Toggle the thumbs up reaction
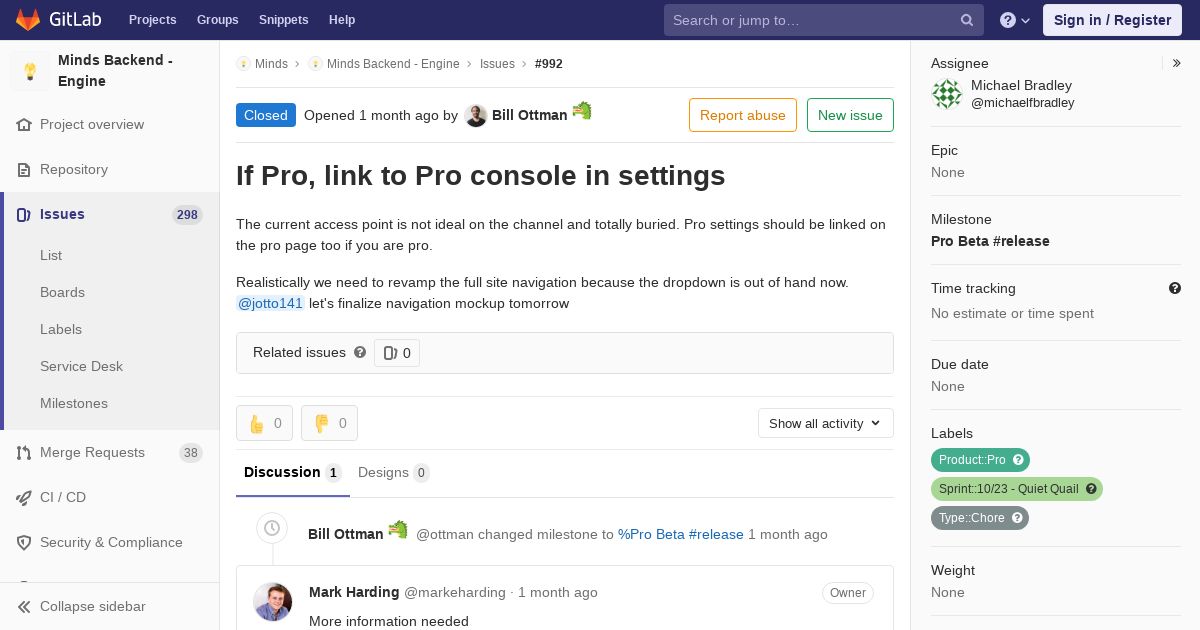The height and width of the screenshot is (630, 1200). 264,423
